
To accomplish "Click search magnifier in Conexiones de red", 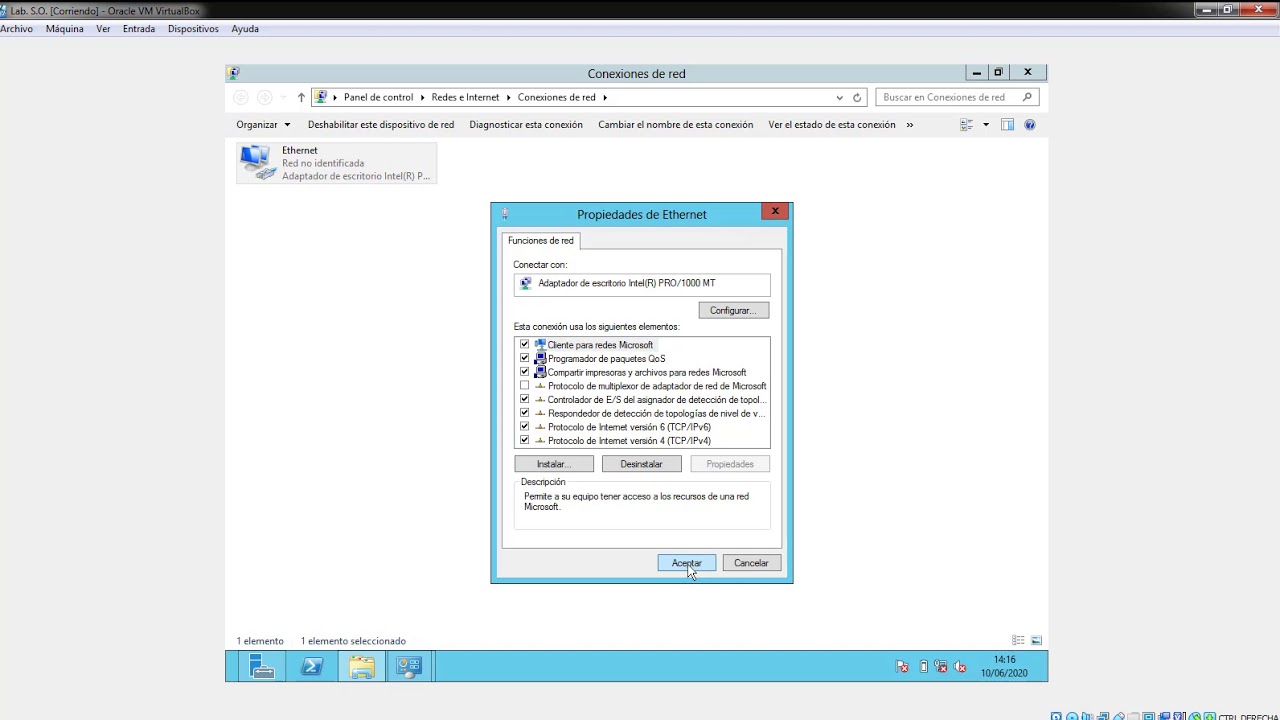I will click(x=1027, y=97).
